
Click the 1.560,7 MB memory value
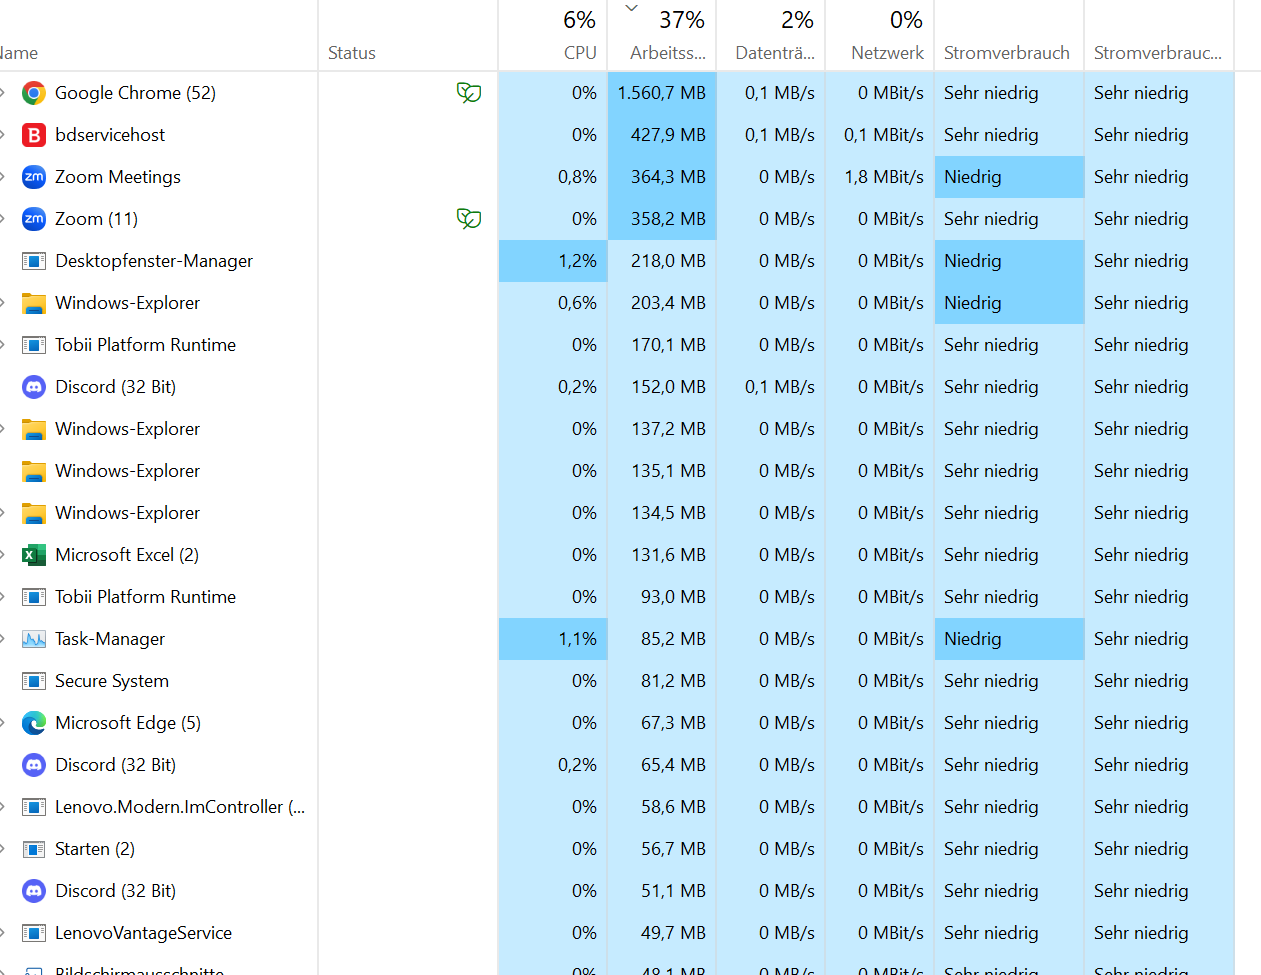662,93
